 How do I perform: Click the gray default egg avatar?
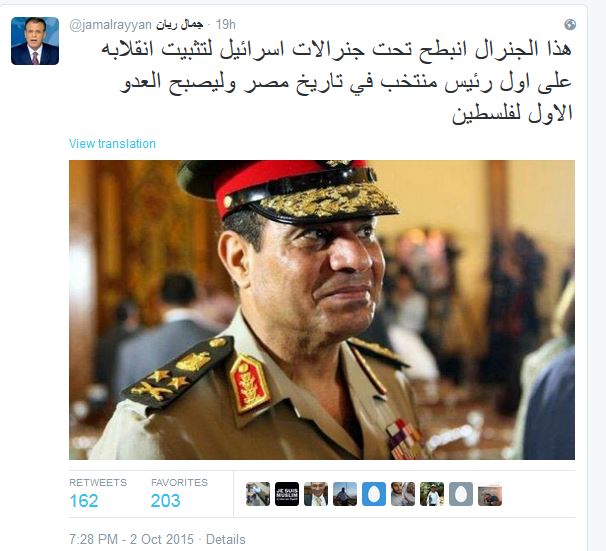[x=461, y=494]
